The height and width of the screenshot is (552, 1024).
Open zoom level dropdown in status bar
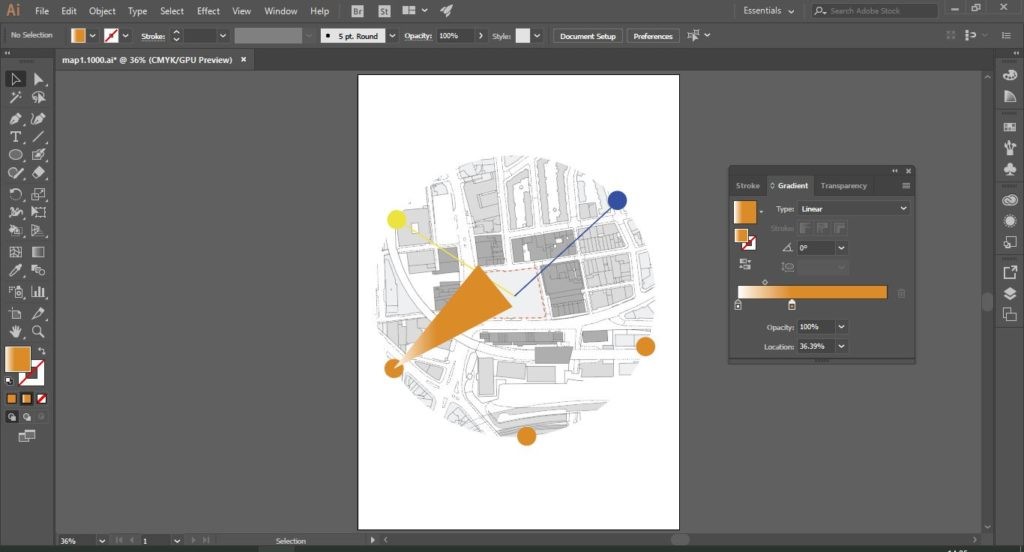102,541
